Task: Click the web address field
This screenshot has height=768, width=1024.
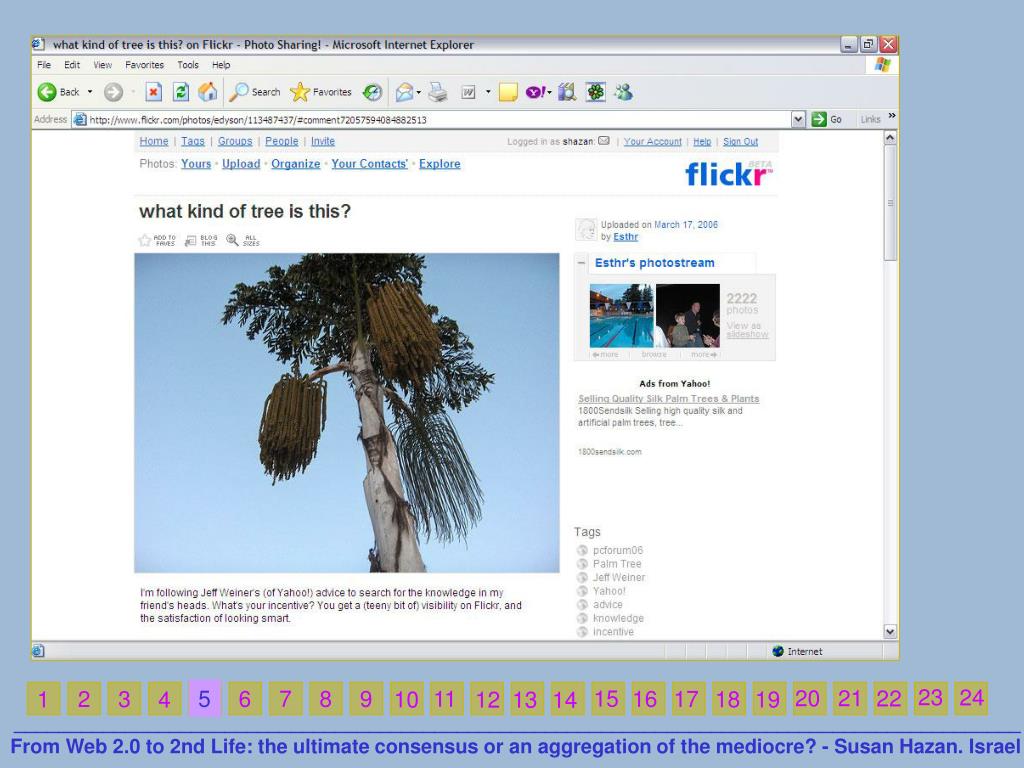Action: 431,120
